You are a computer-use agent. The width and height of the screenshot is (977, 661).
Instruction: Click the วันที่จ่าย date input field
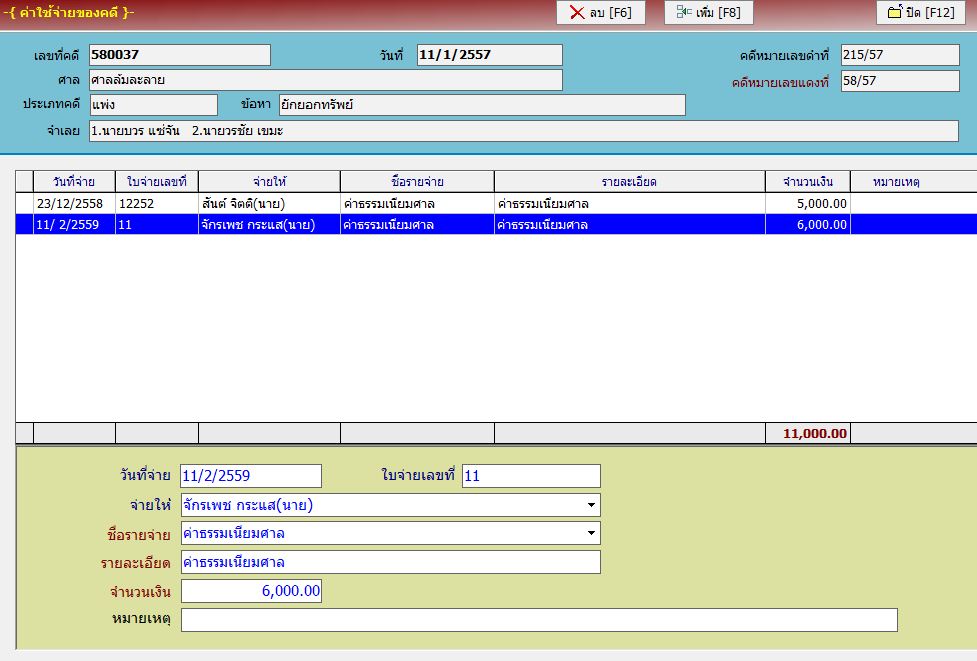tap(251, 476)
